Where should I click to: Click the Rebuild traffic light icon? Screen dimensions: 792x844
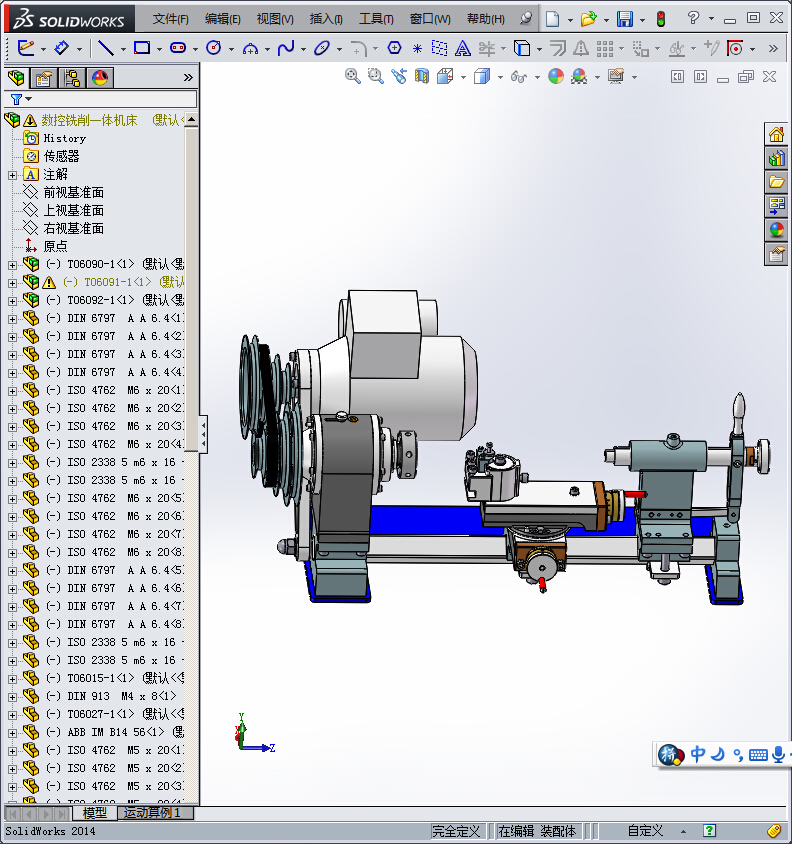[661, 19]
